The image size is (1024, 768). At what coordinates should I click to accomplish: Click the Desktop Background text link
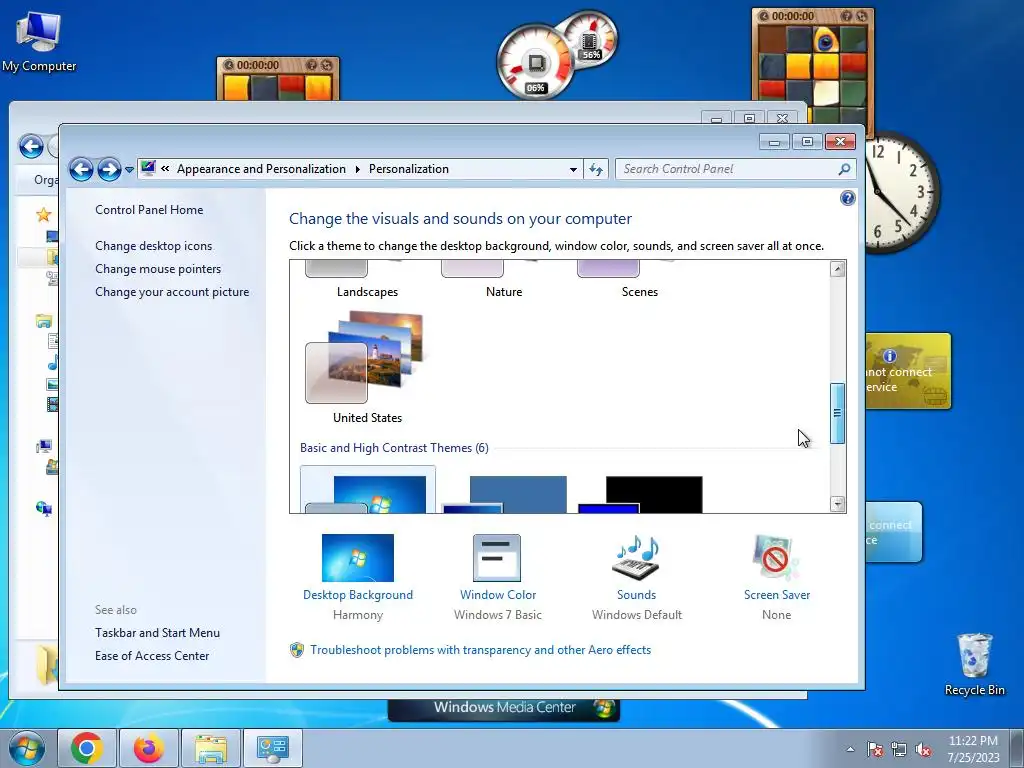point(358,594)
